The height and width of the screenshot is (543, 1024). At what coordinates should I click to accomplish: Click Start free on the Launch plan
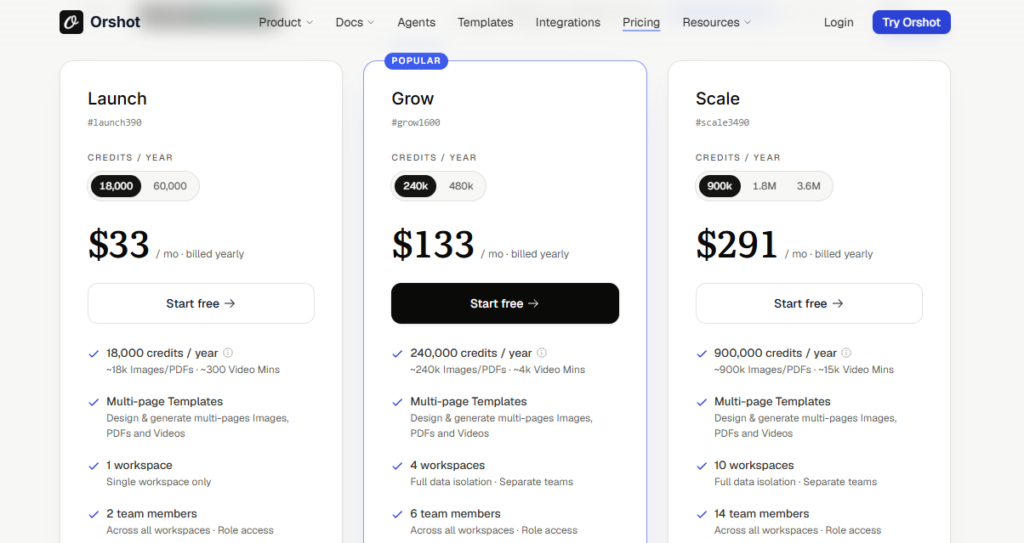pyautogui.click(x=201, y=303)
